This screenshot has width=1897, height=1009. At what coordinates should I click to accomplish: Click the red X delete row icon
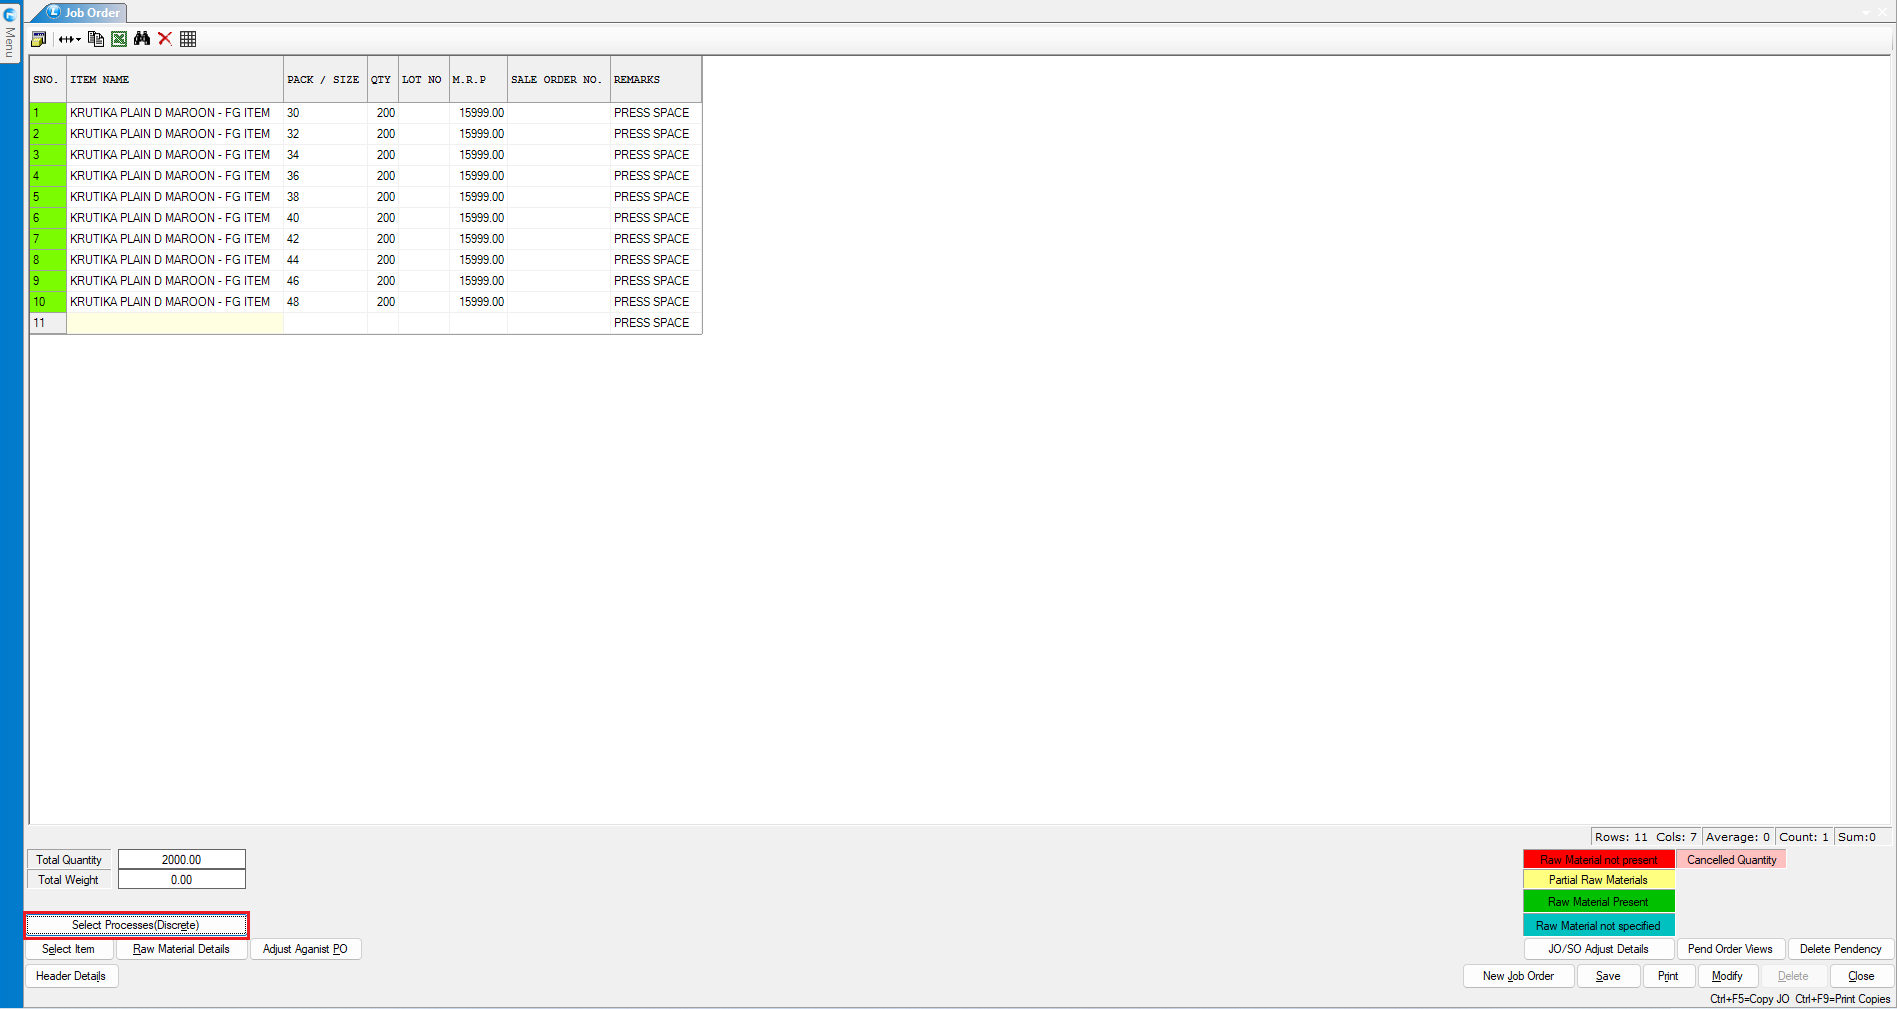click(x=165, y=39)
